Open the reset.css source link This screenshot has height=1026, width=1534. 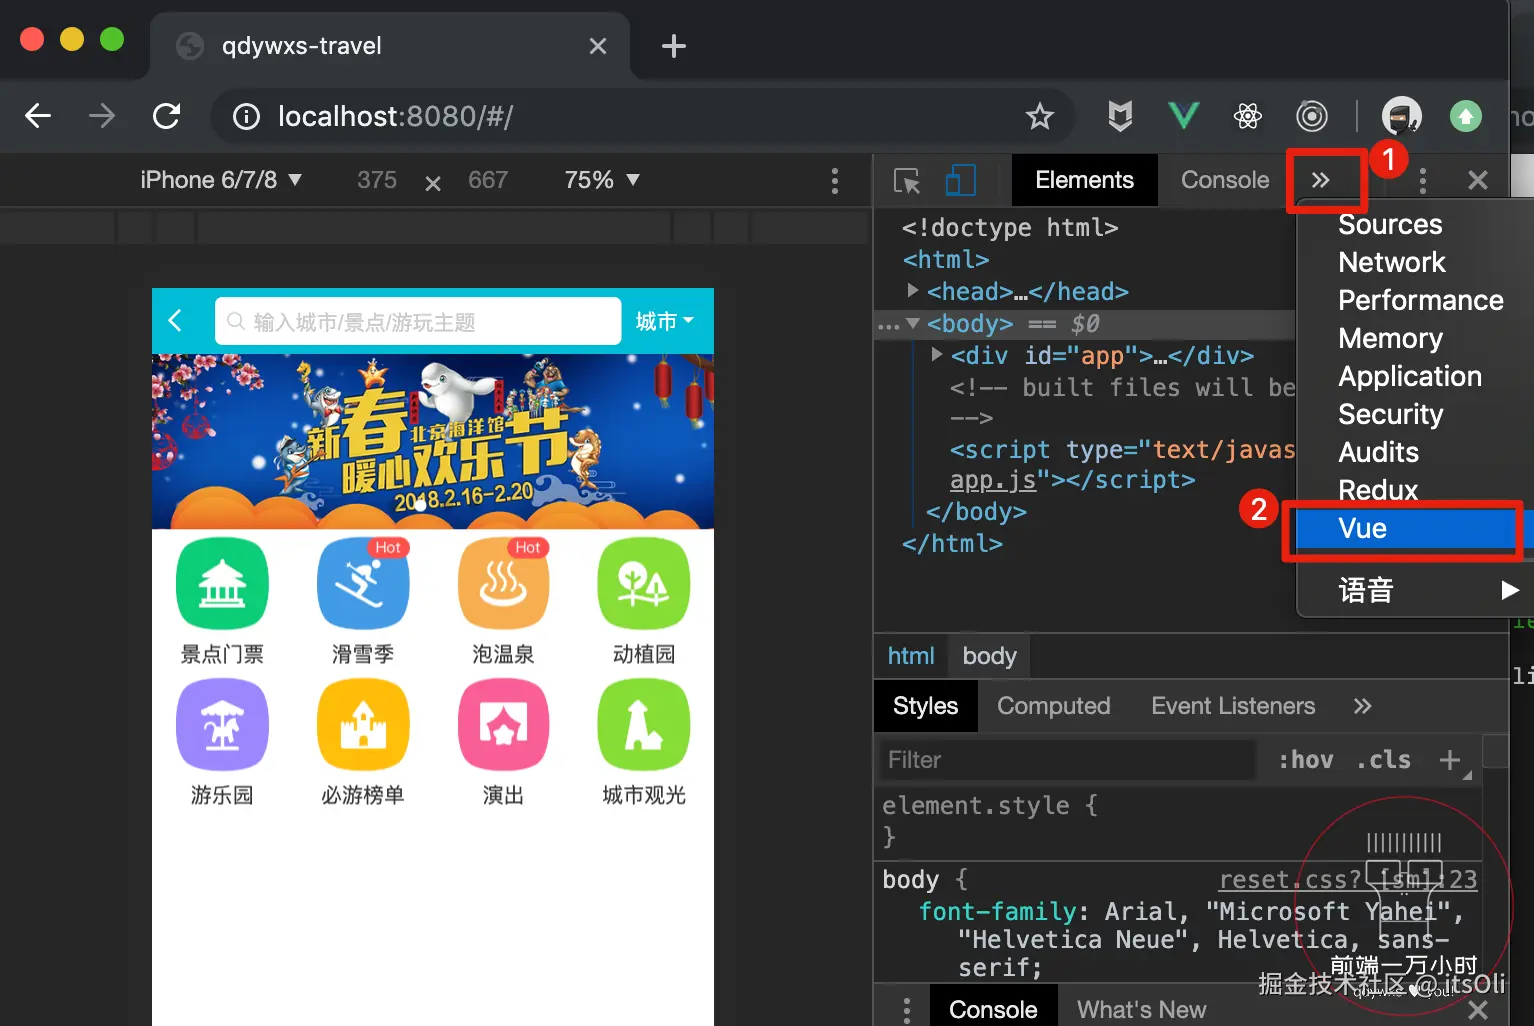(1347, 880)
